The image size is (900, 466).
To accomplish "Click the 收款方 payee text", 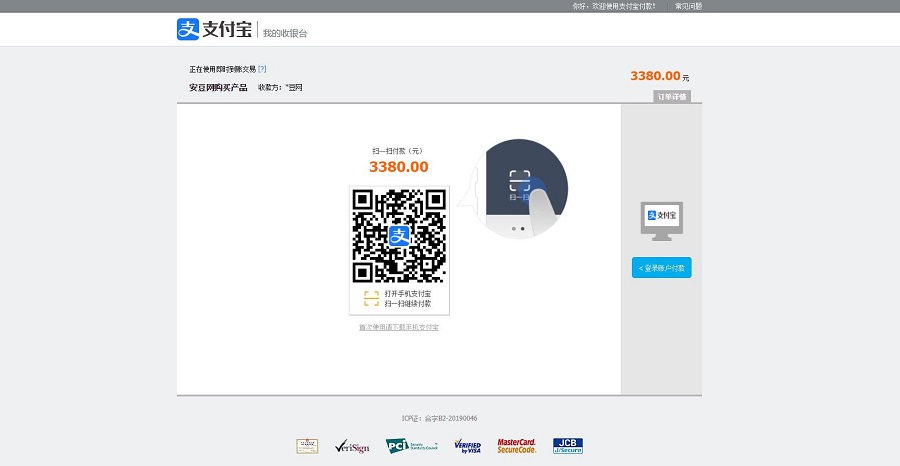I will coord(280,88).
